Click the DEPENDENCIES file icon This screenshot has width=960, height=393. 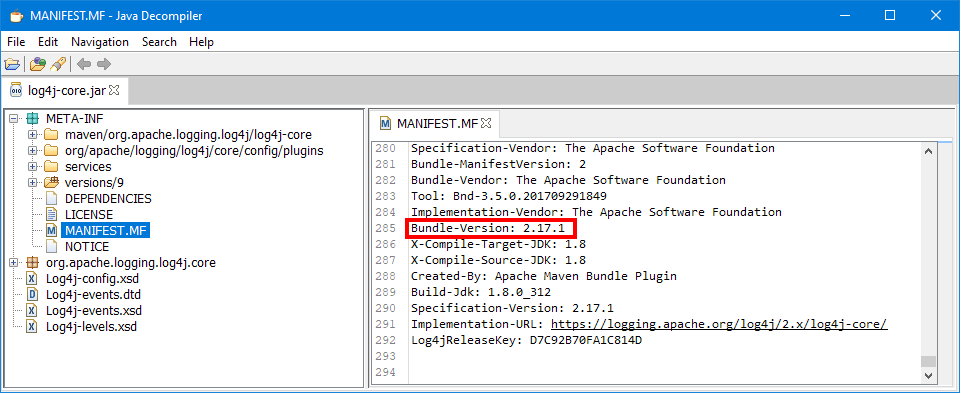point(51,198)
